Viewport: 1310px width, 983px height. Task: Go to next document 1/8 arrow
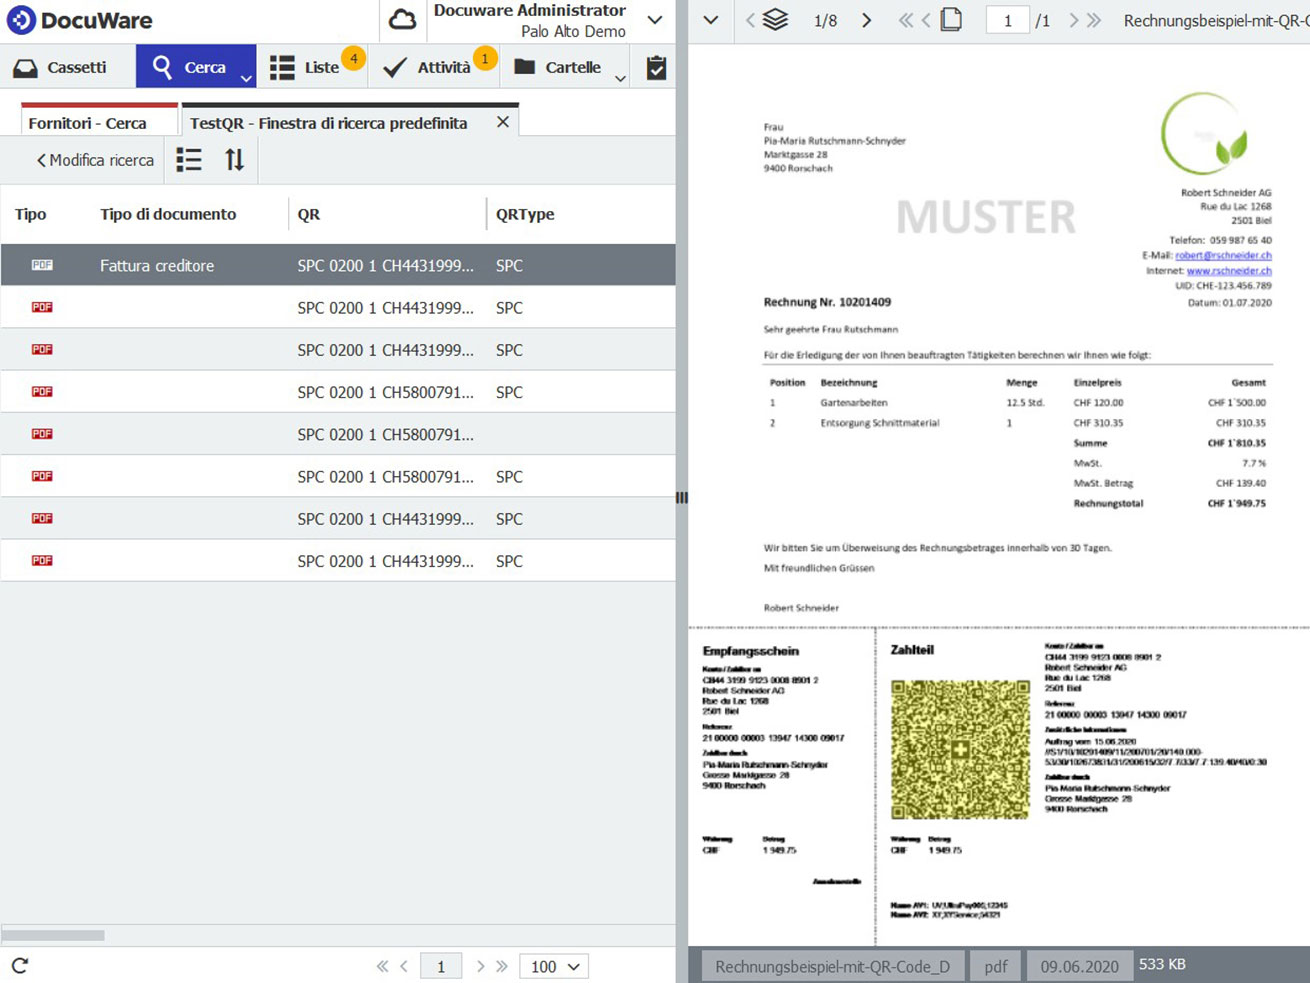point(867,20)
